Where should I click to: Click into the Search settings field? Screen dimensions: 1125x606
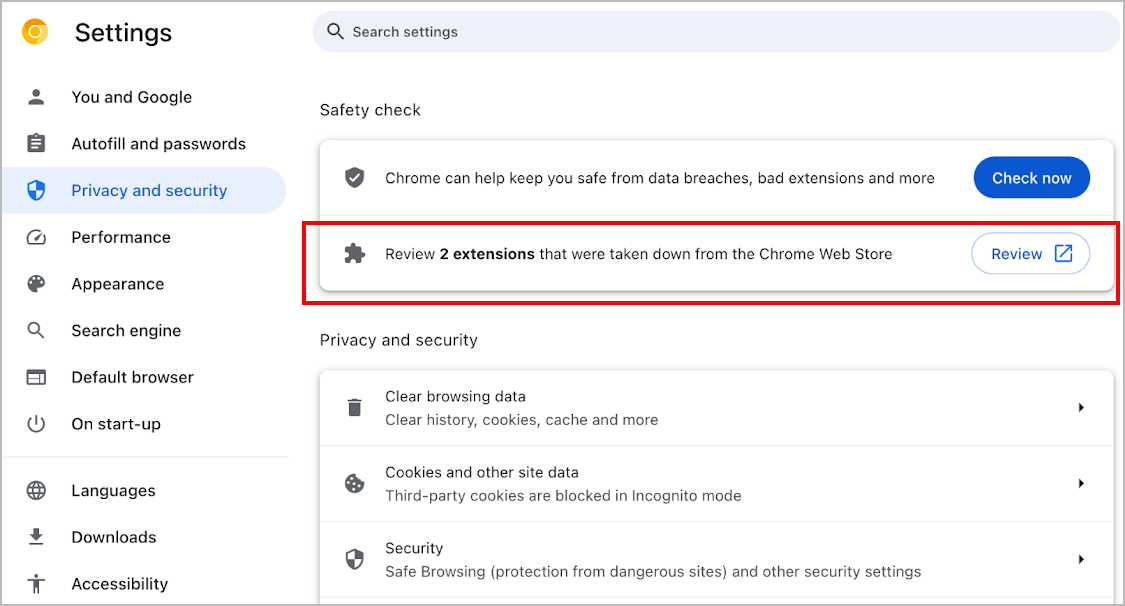(x=715, y=32)
